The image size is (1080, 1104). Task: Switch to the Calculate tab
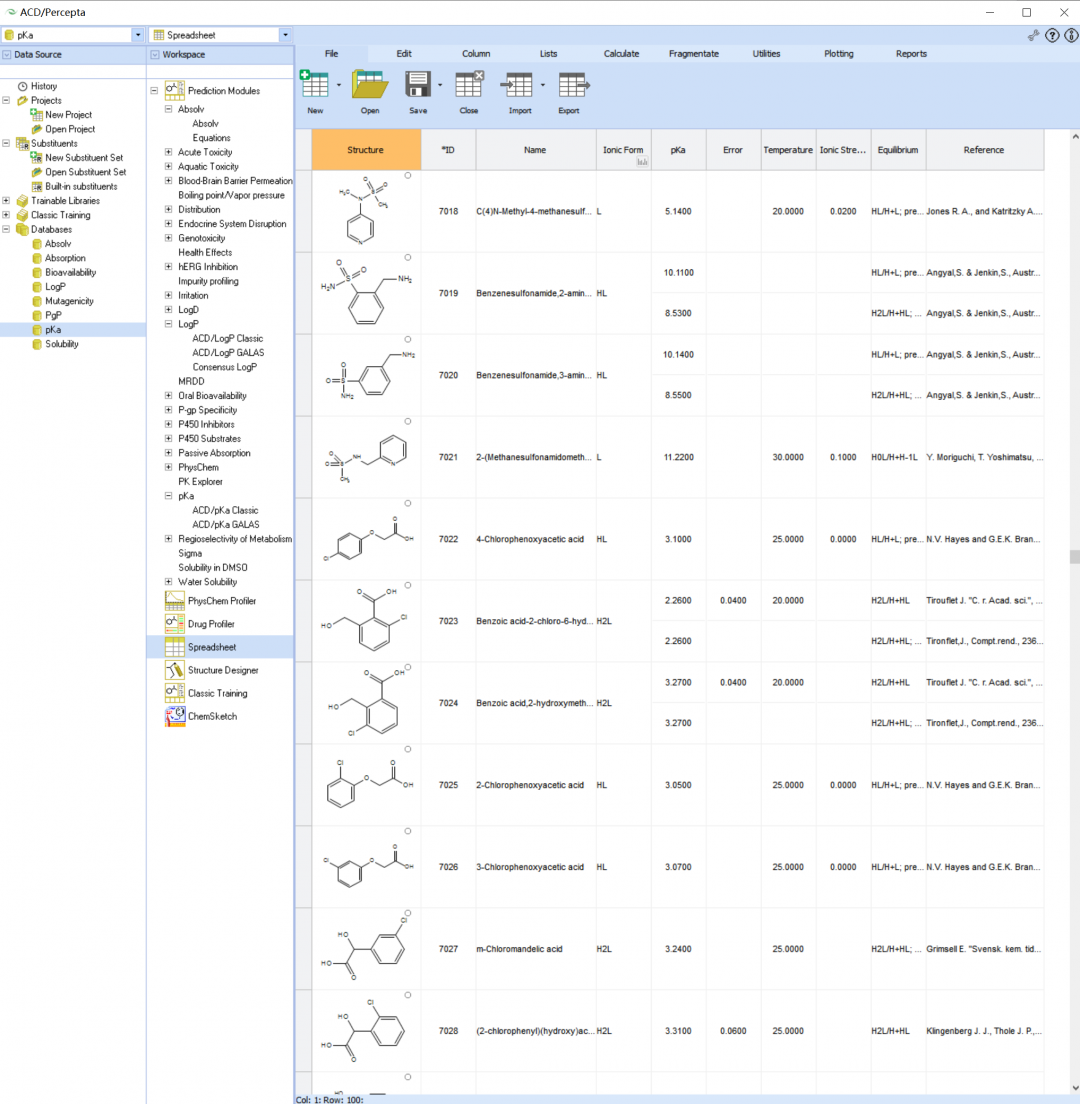[621, 54]
